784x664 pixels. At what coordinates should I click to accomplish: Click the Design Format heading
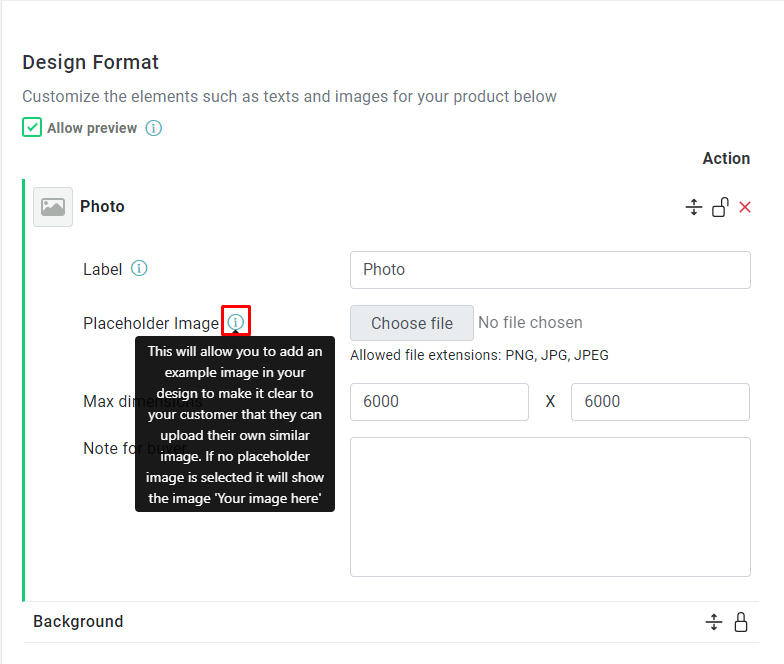[90, 62]
